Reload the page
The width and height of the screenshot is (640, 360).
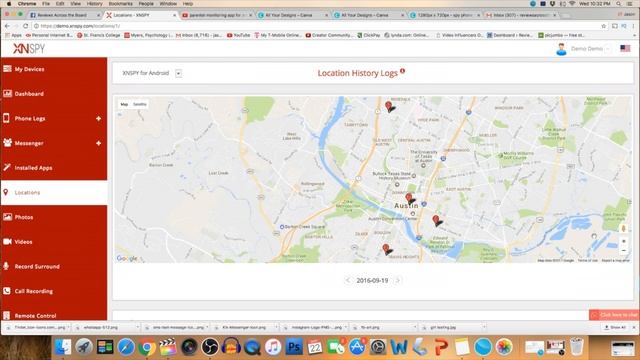pos(25,26)
